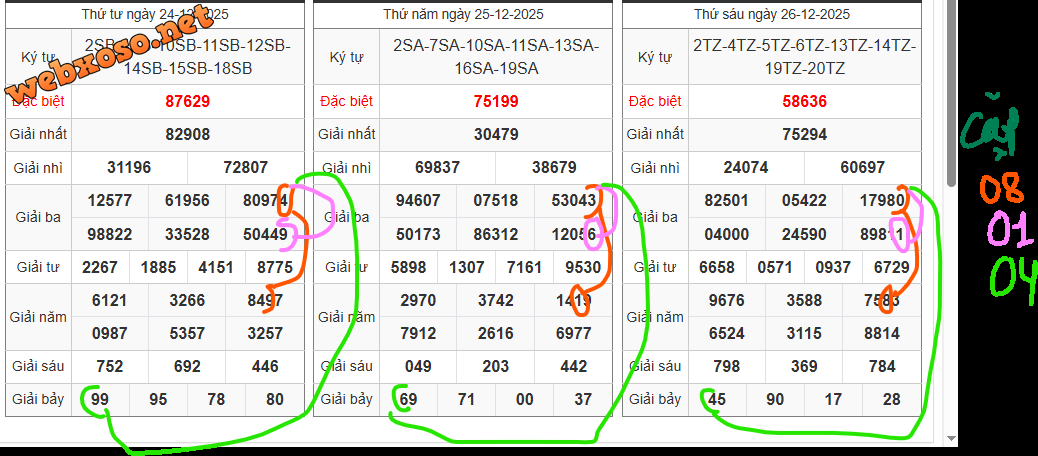
Task: Select the Thứ sáu ngày 26-12-2025 header
Action: click(772, 14)
